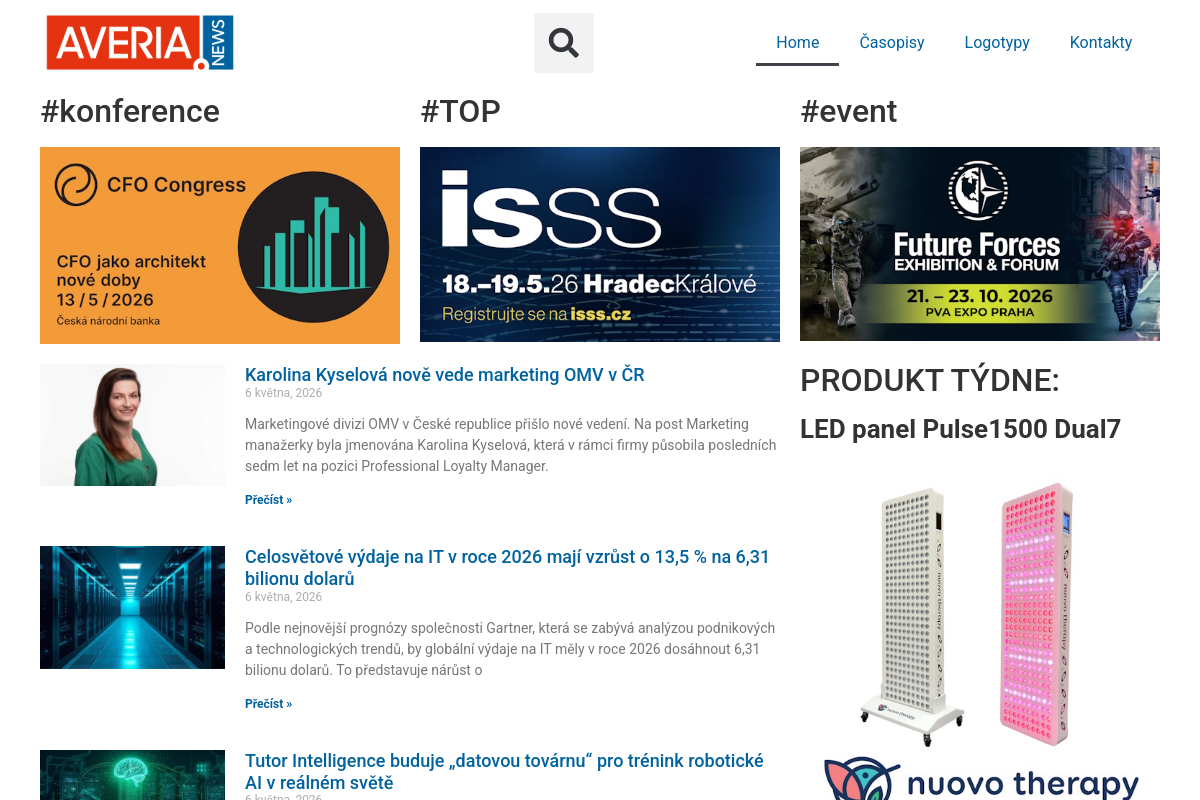This screenshot has height=800, width=1200.
Task: Click the date under the IT výdaje article
Action: tap(284, 597)
